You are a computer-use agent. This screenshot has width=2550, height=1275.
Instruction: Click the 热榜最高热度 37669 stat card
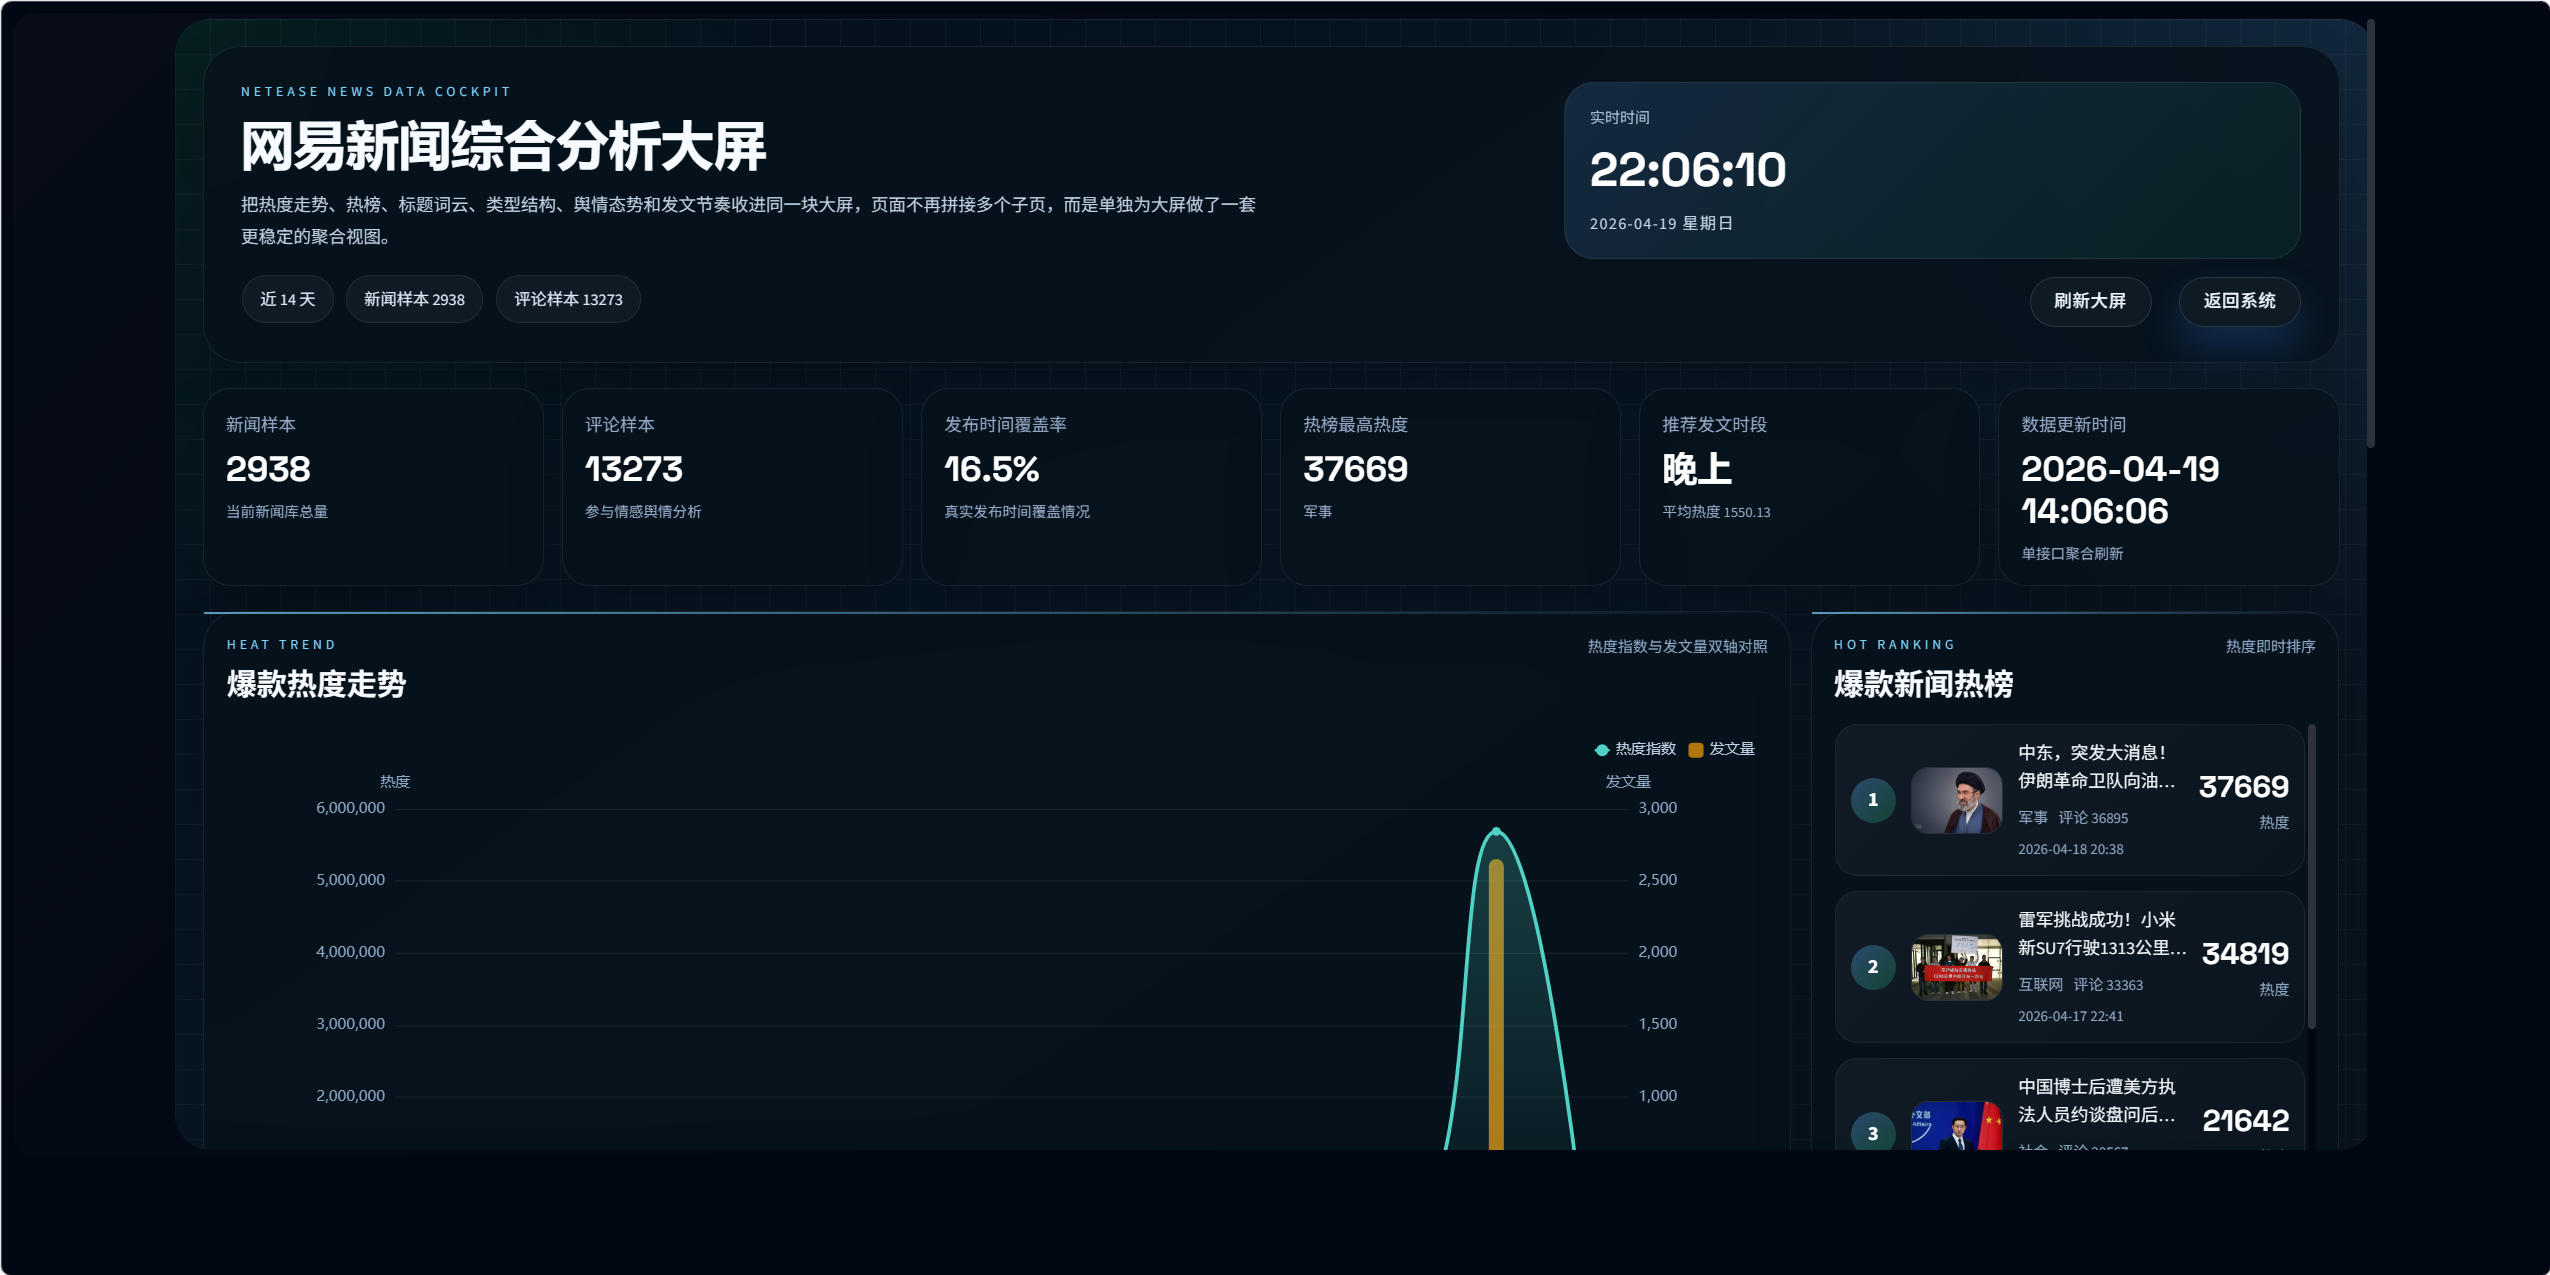tap(1449, 487)
